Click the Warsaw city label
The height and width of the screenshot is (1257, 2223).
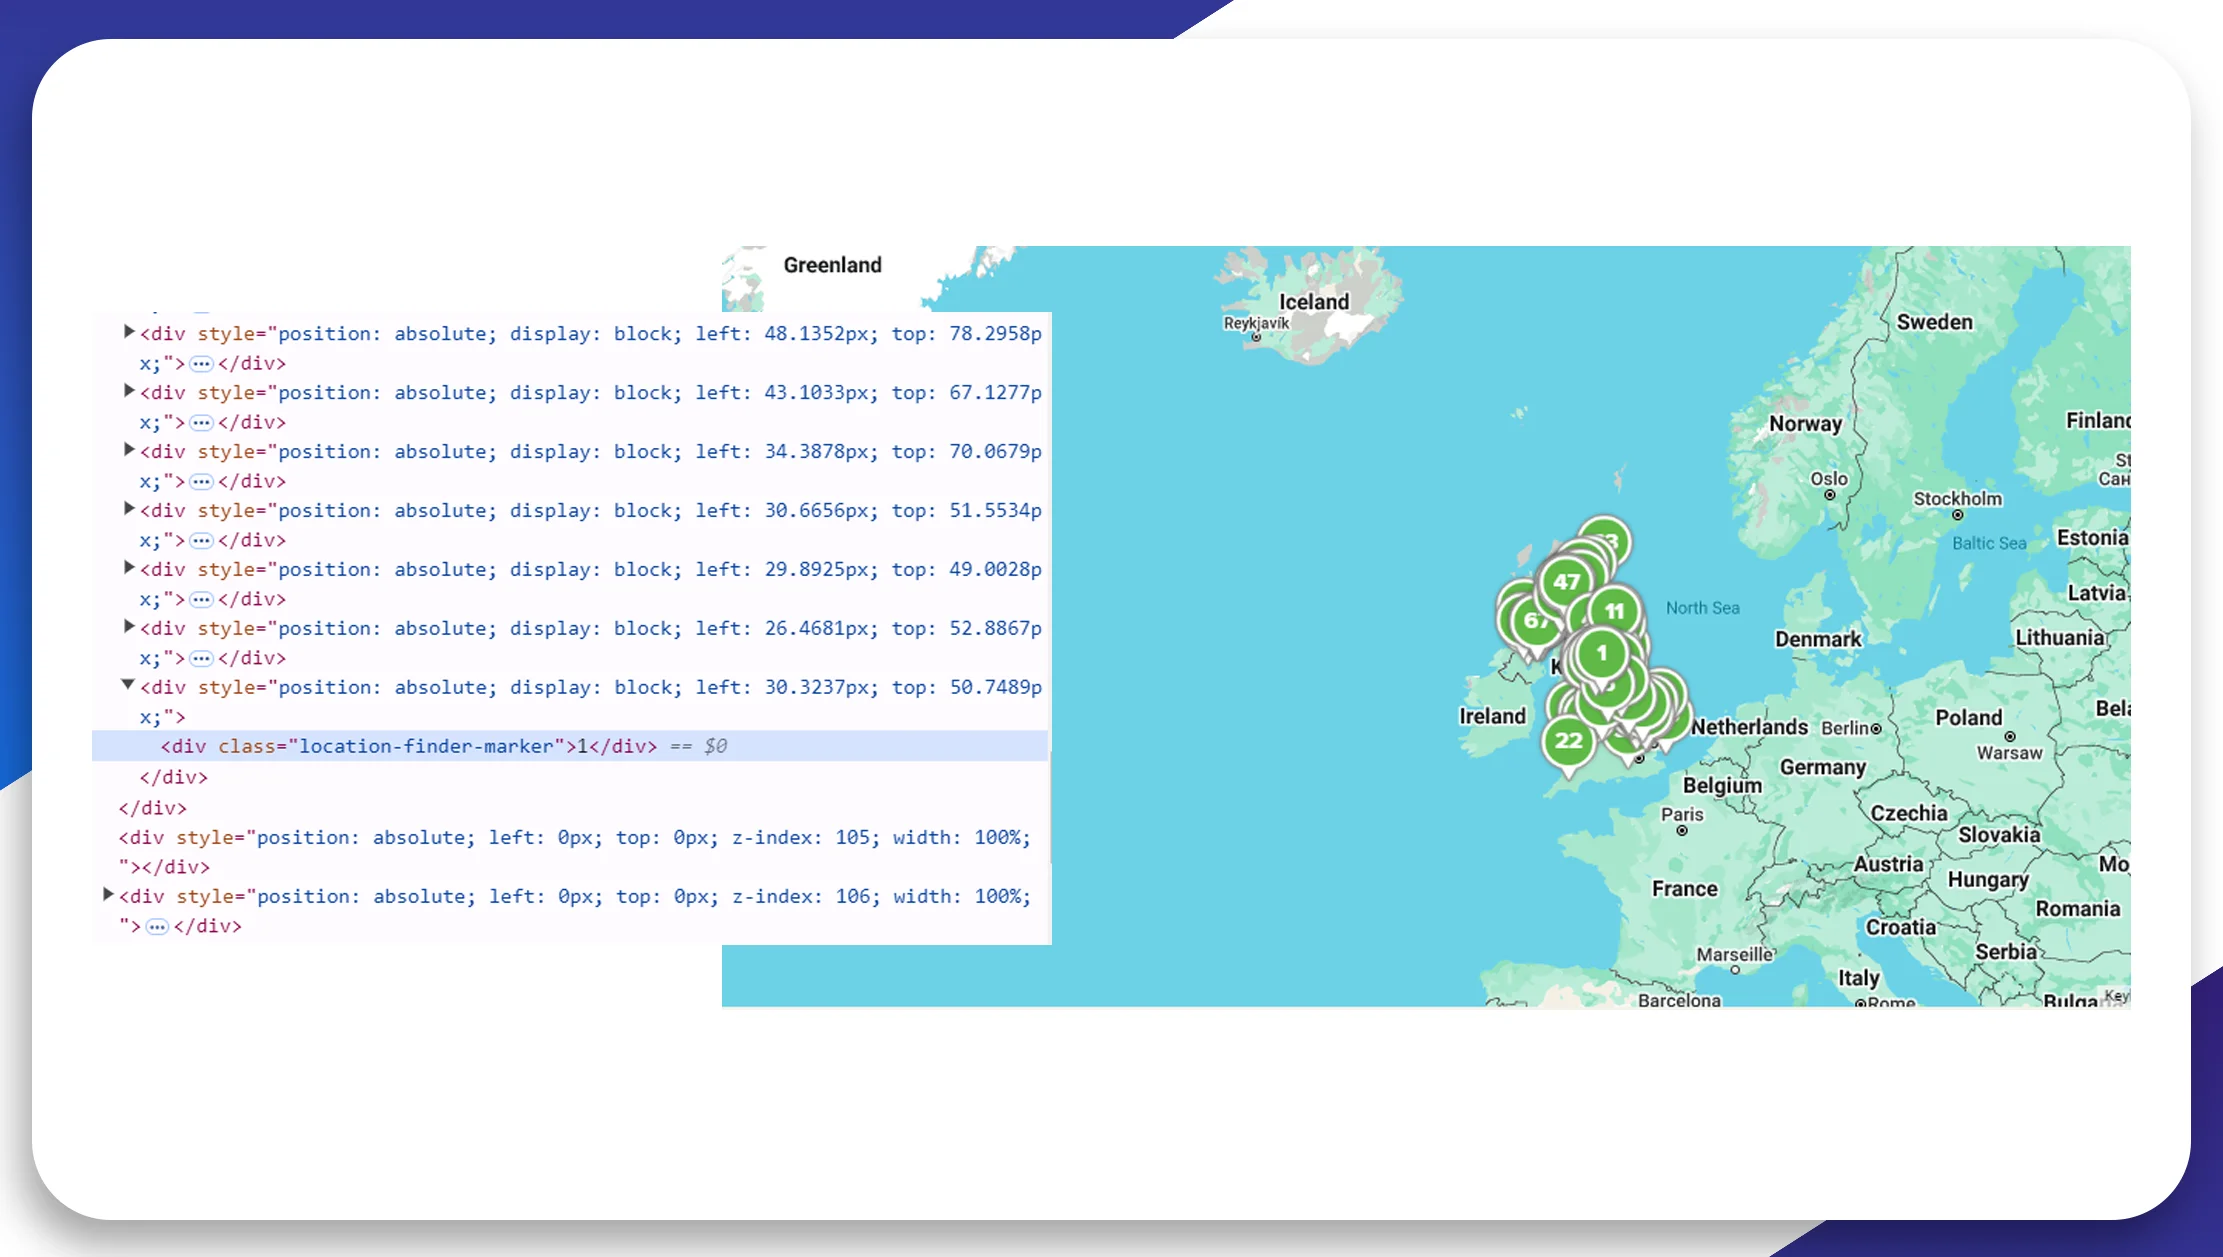(2009, 753)
